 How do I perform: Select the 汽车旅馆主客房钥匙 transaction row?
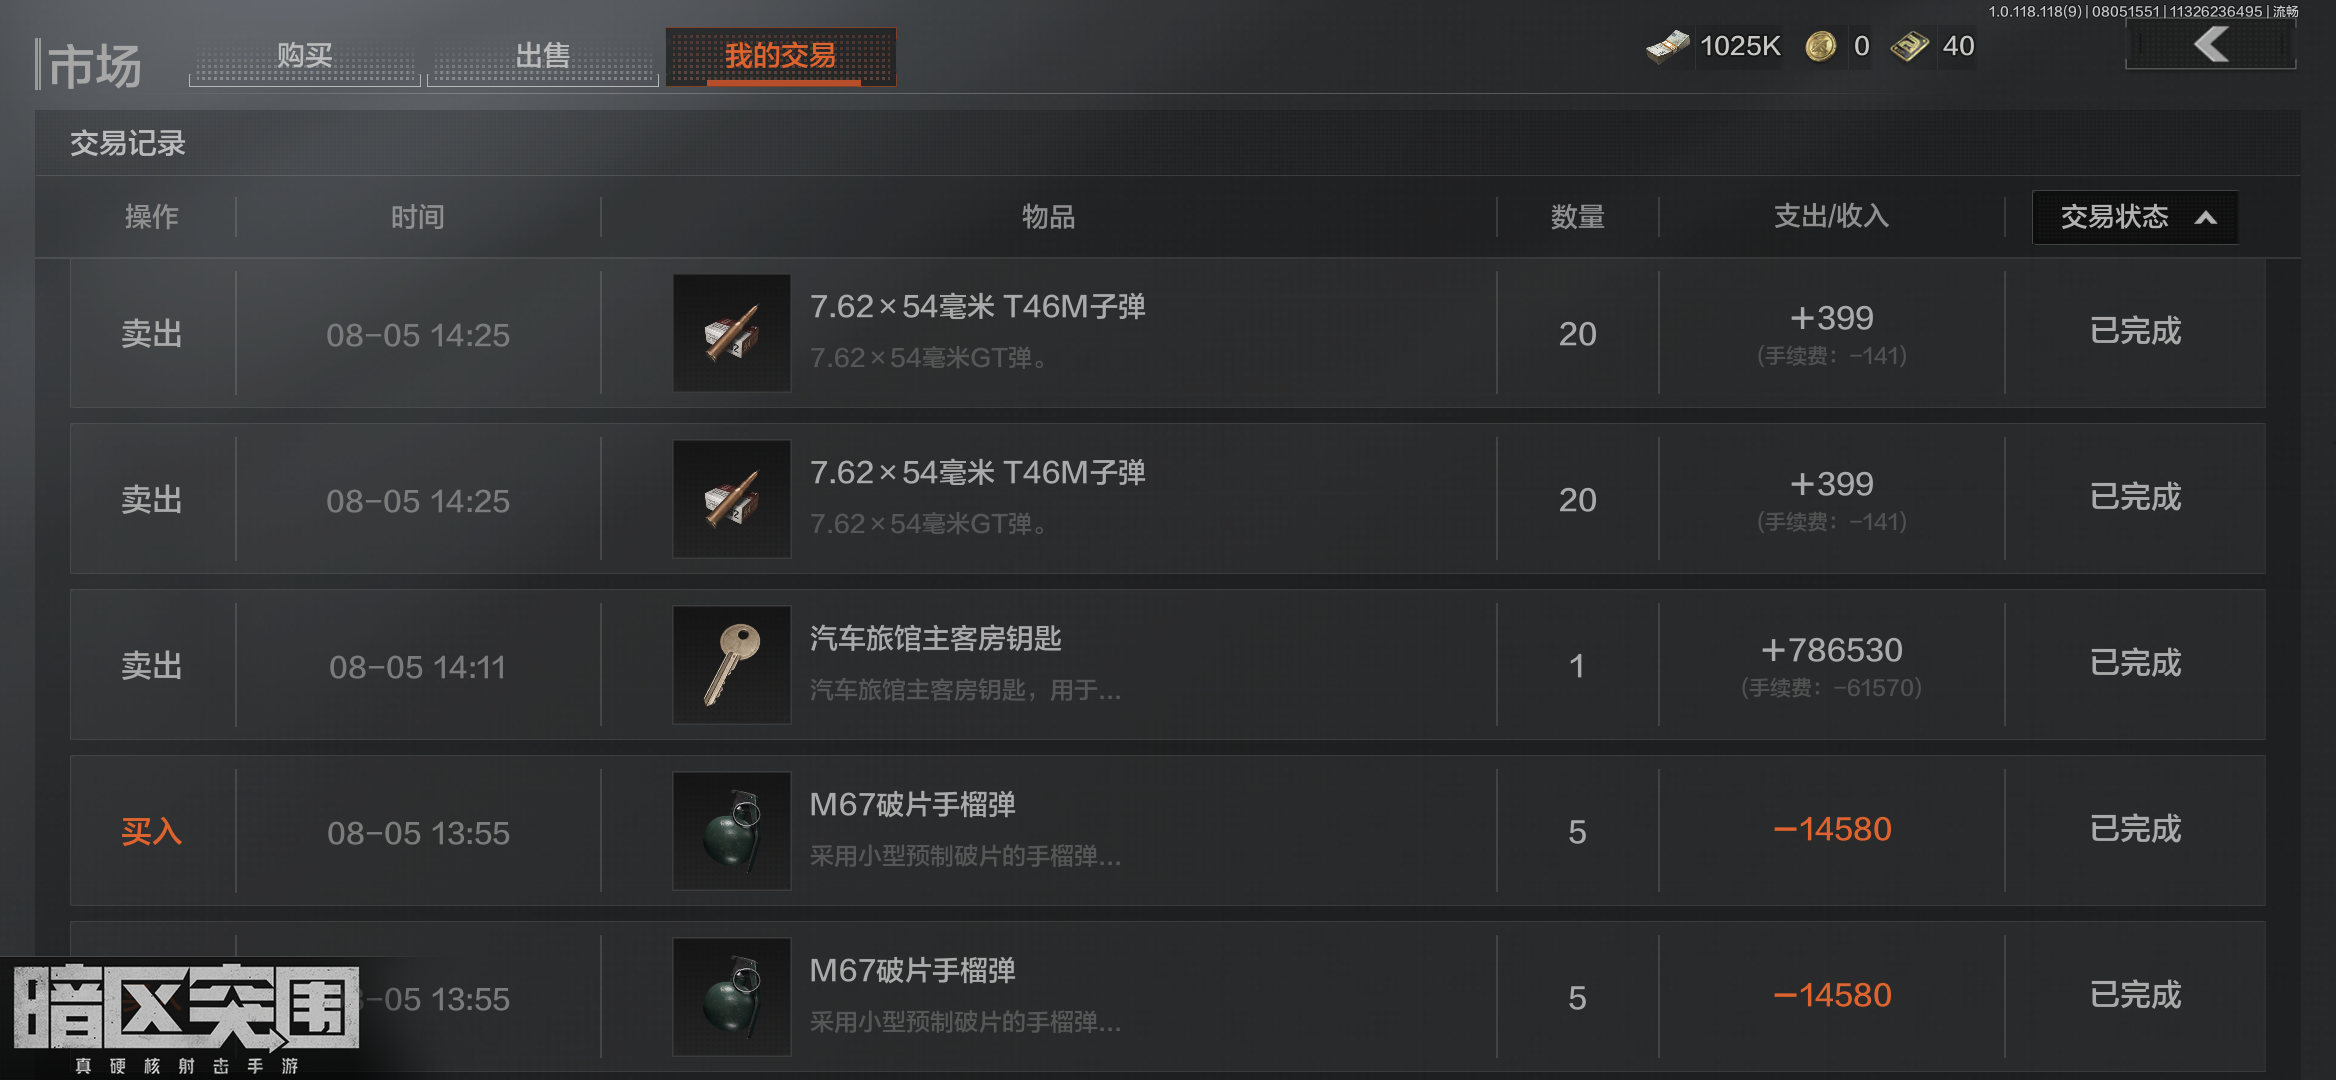coord(1168,665)
